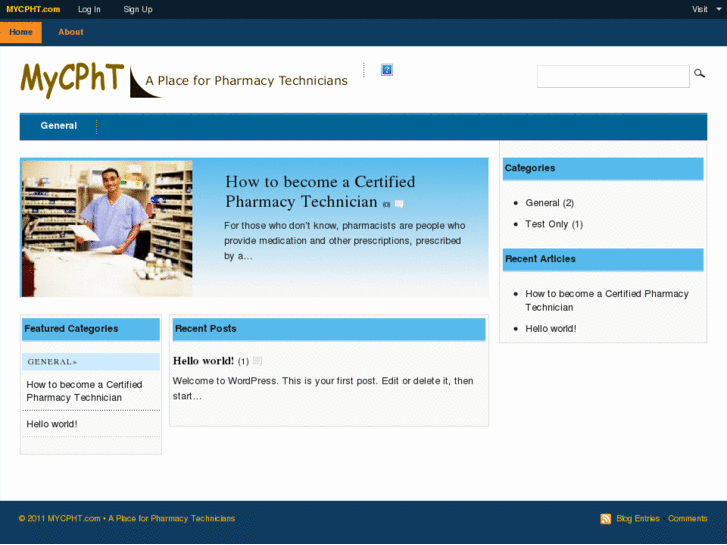727x545 pixels.
Task: Click the blue question mark icon
Action: [387, 70]
